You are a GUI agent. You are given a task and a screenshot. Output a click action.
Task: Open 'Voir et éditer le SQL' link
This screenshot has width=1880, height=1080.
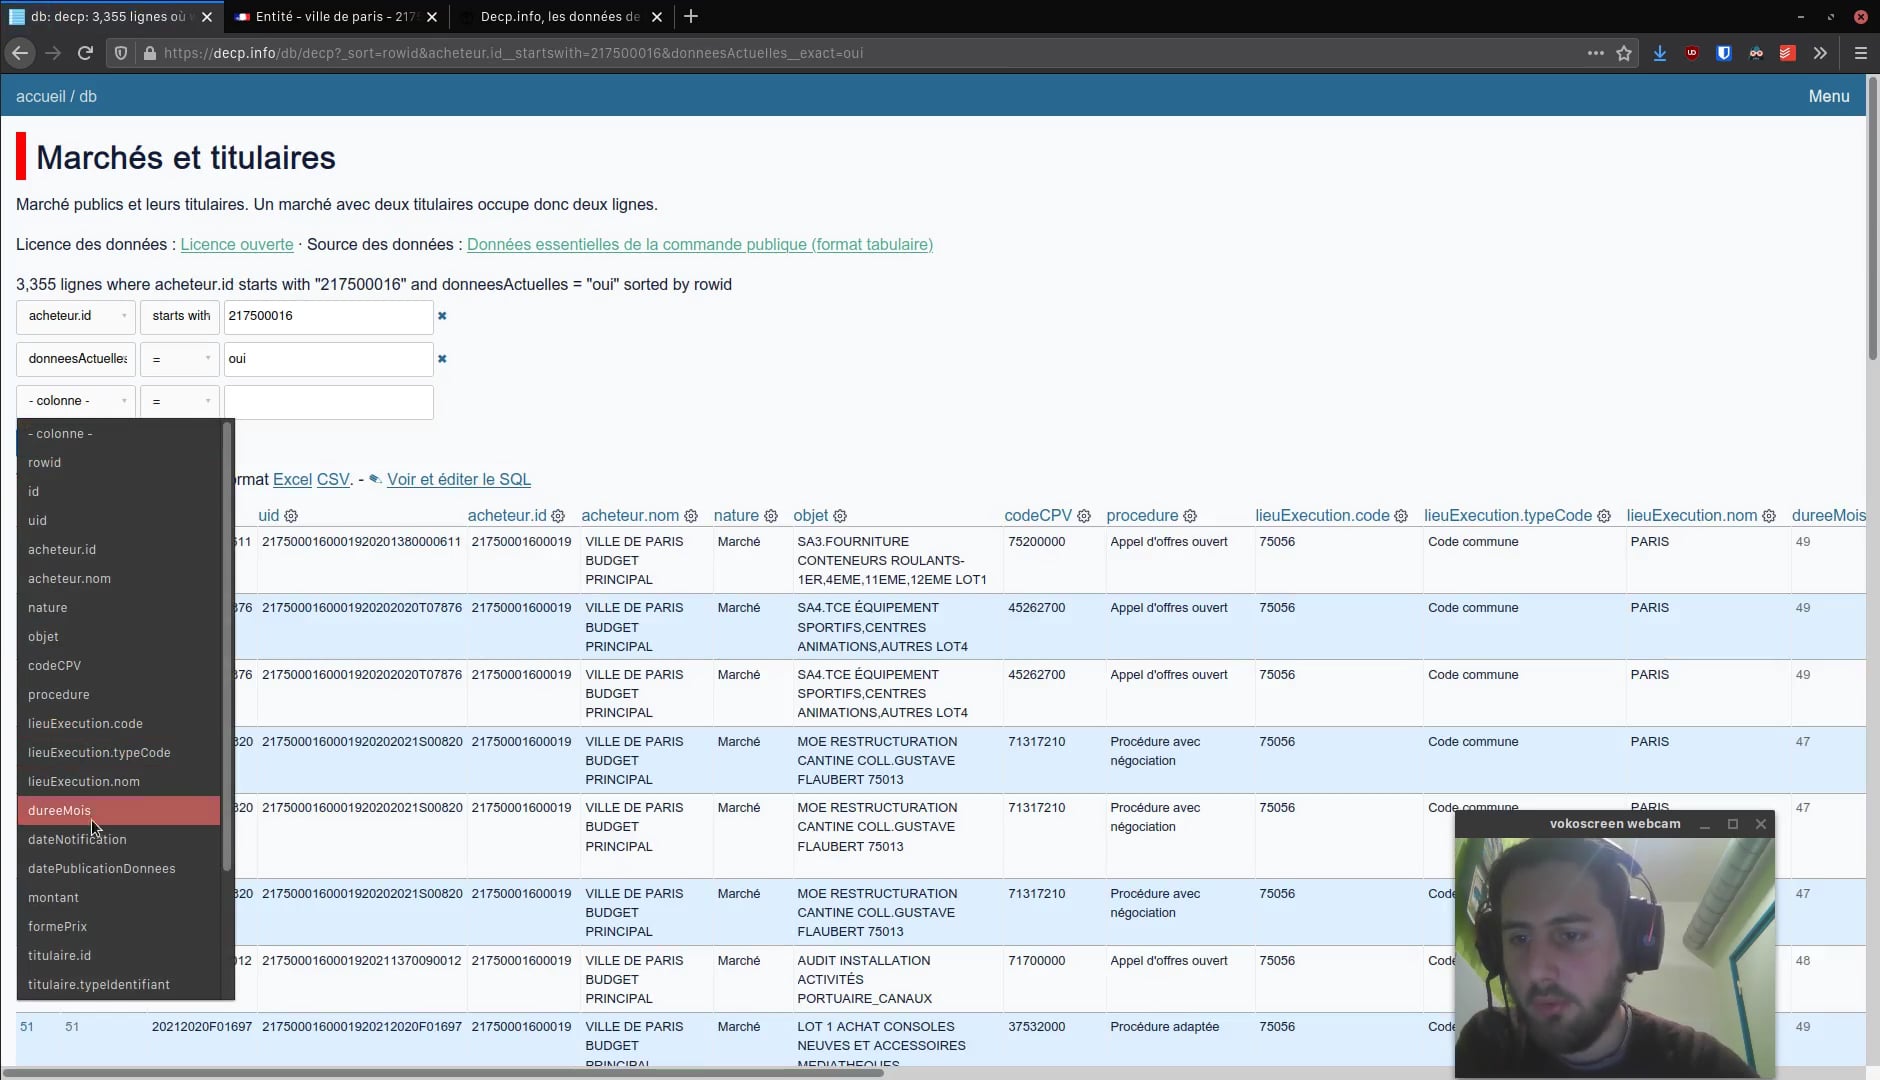tap(459, 480)
